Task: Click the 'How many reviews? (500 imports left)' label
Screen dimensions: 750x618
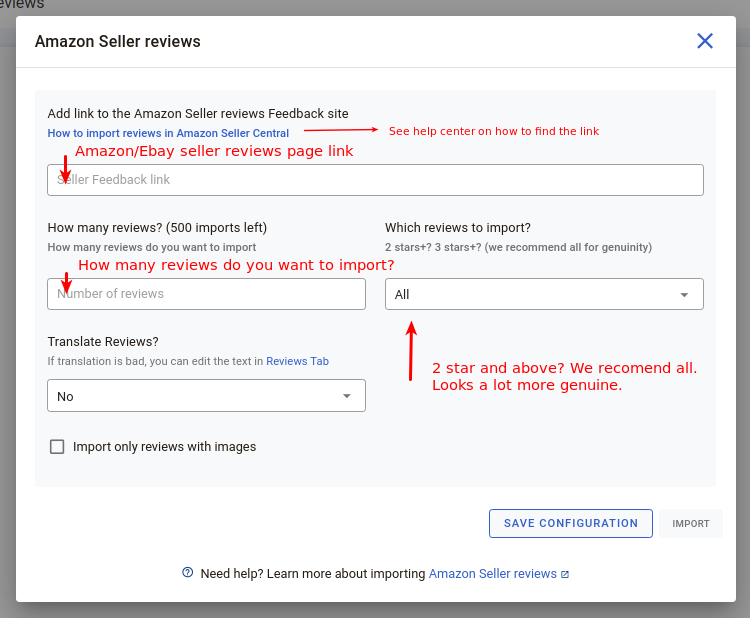Action: coord(157,228)
